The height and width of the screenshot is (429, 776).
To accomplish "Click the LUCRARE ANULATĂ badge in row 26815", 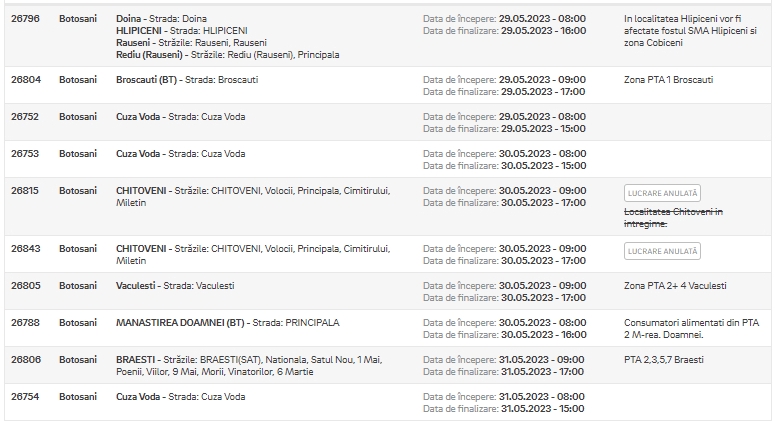I will (662, 193).
